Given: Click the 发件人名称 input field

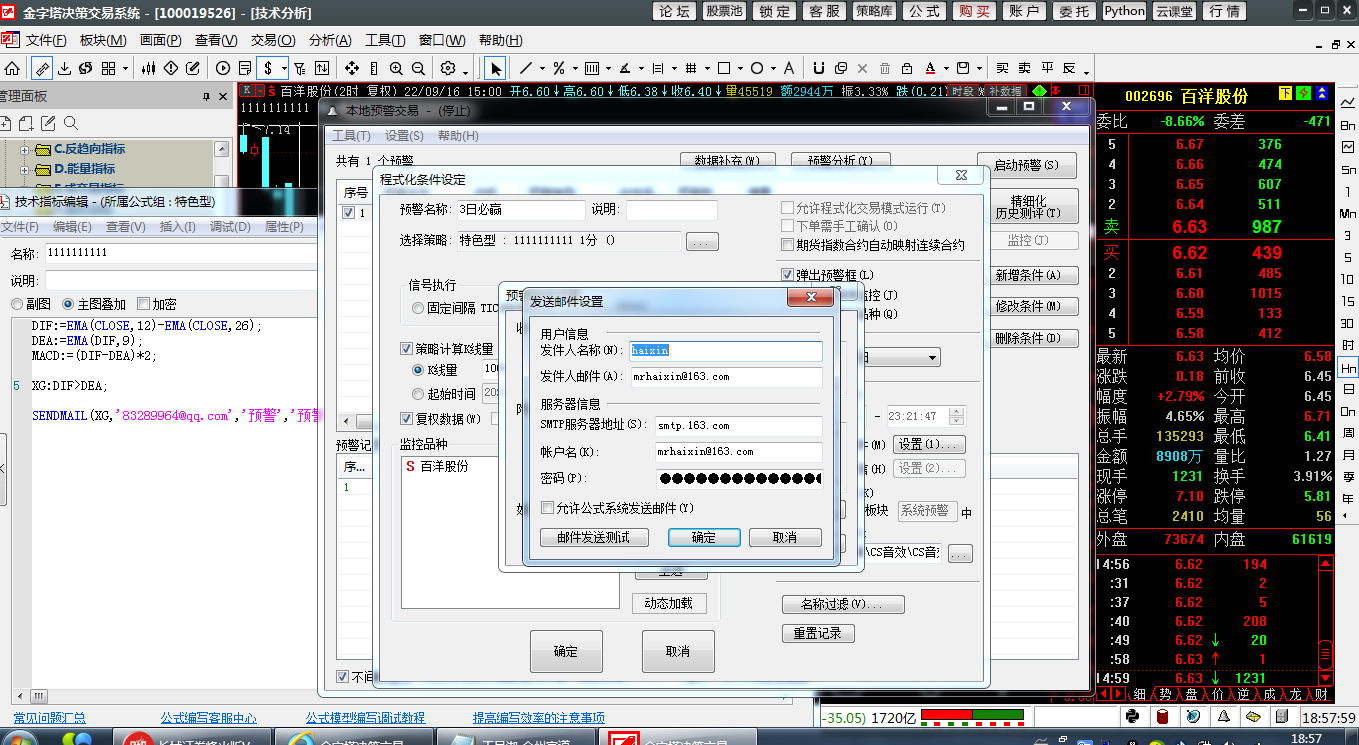Looking at the screenshot, I should pos(725,350).
